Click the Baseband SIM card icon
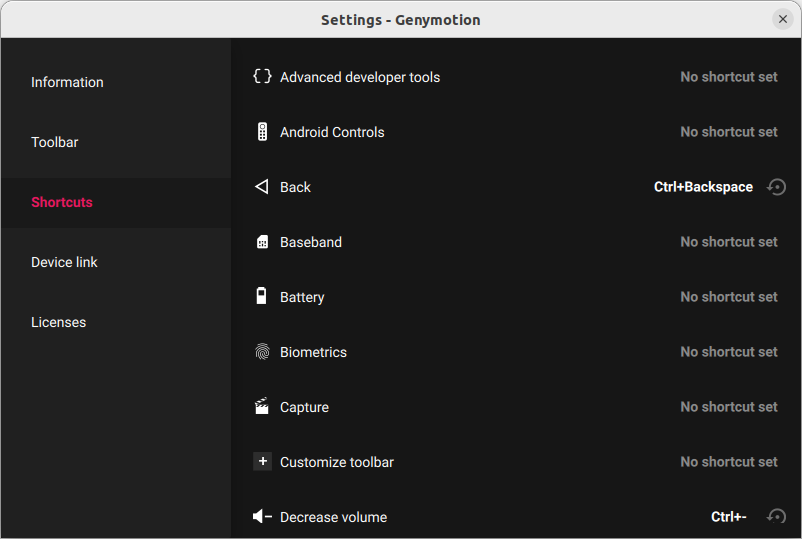The height and width of the screenshot is (539, 802). click(262, 242)
